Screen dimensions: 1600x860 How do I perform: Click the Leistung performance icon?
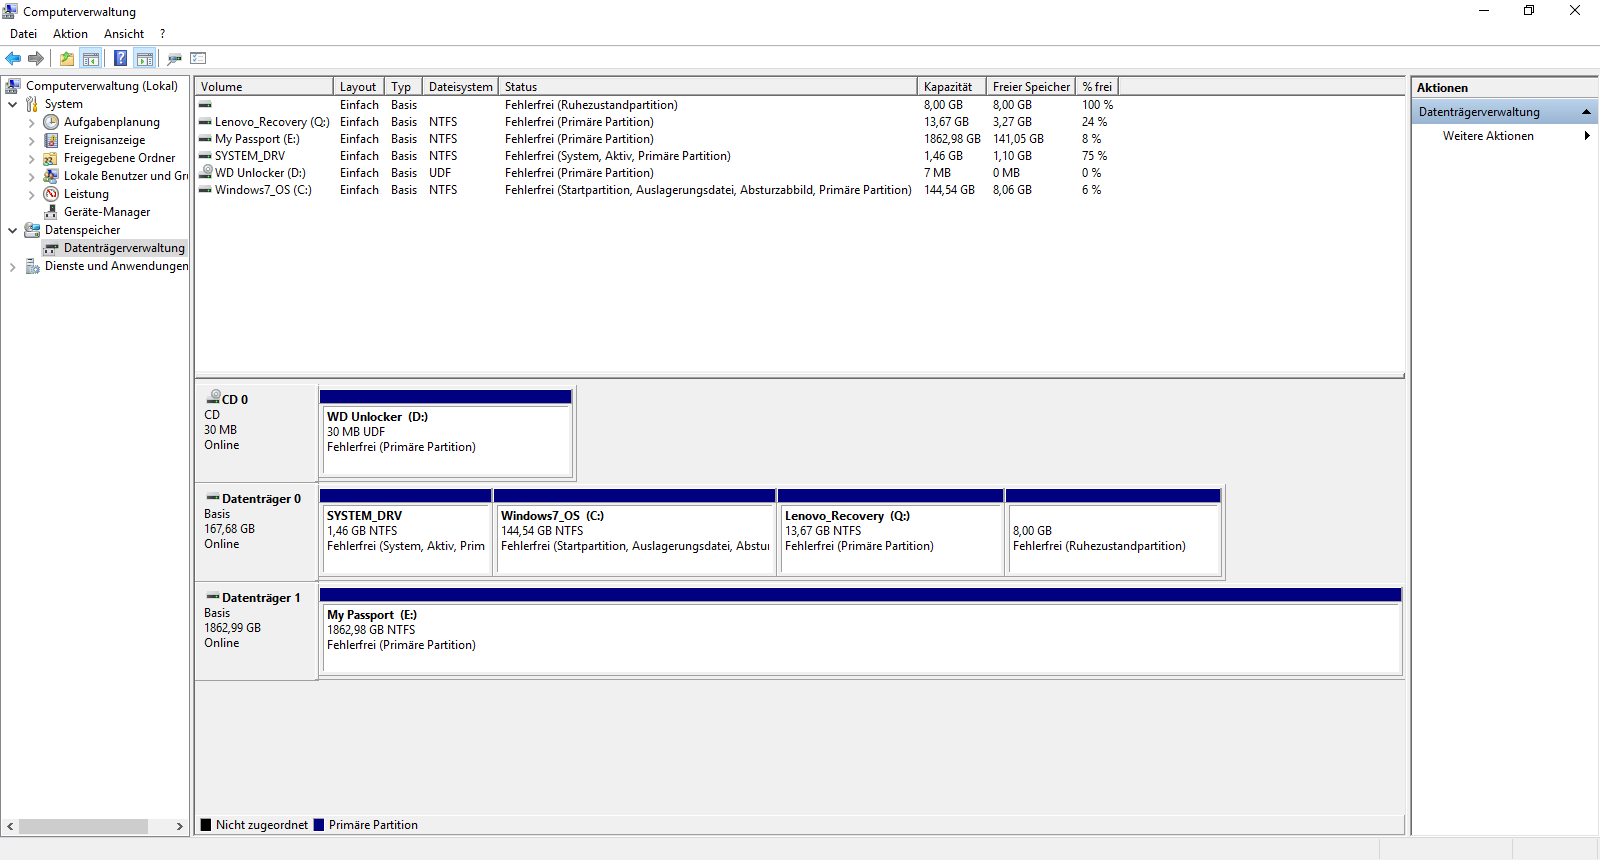click(51, 194)
